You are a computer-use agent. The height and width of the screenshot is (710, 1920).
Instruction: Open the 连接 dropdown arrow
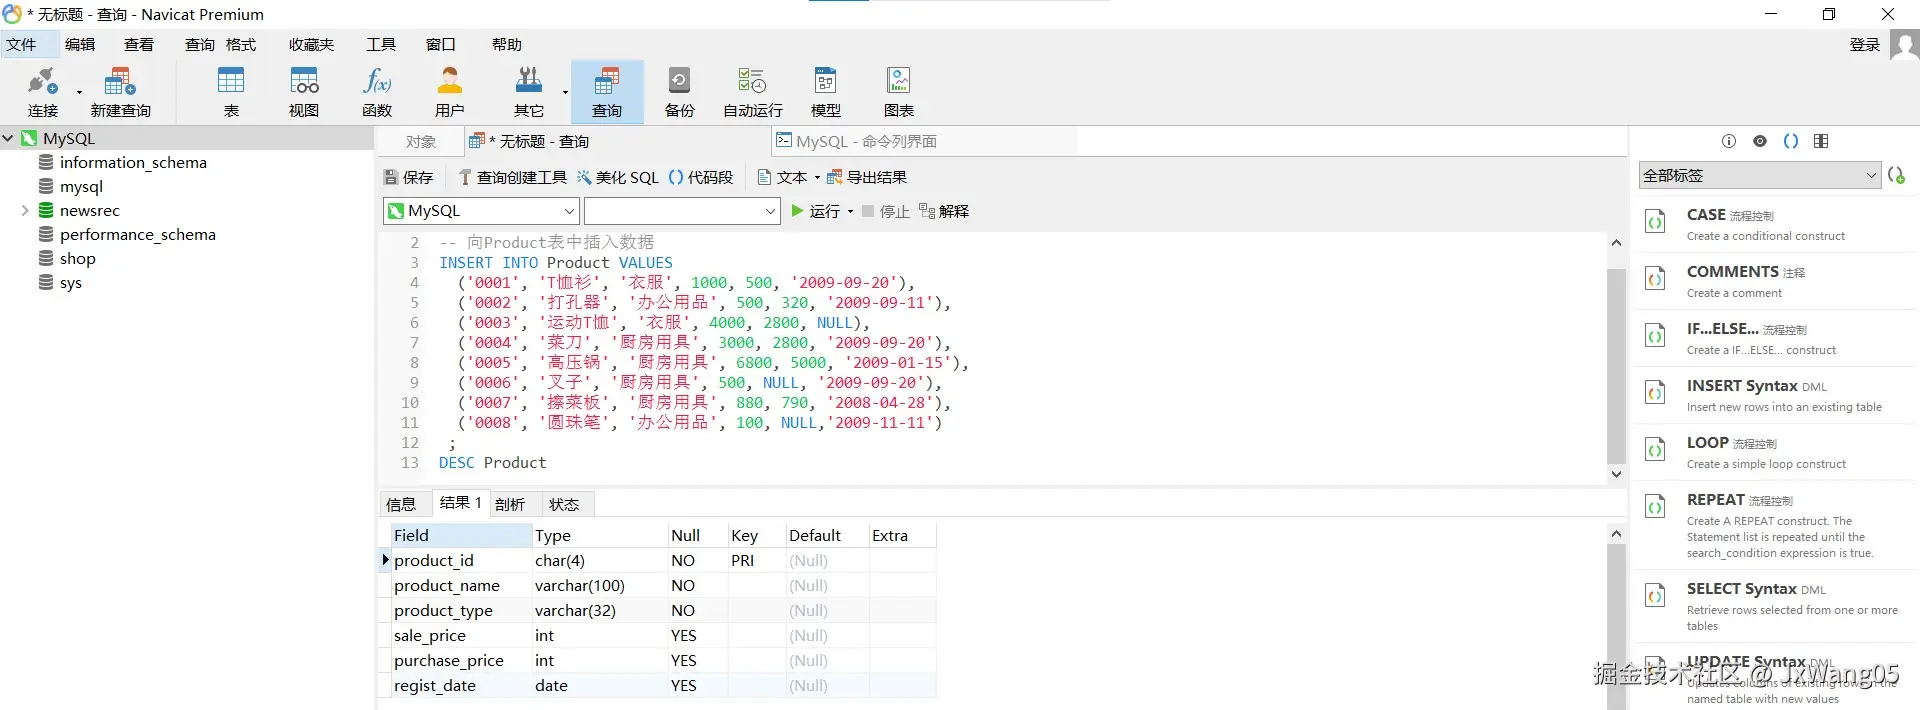[x=79, y=92]
